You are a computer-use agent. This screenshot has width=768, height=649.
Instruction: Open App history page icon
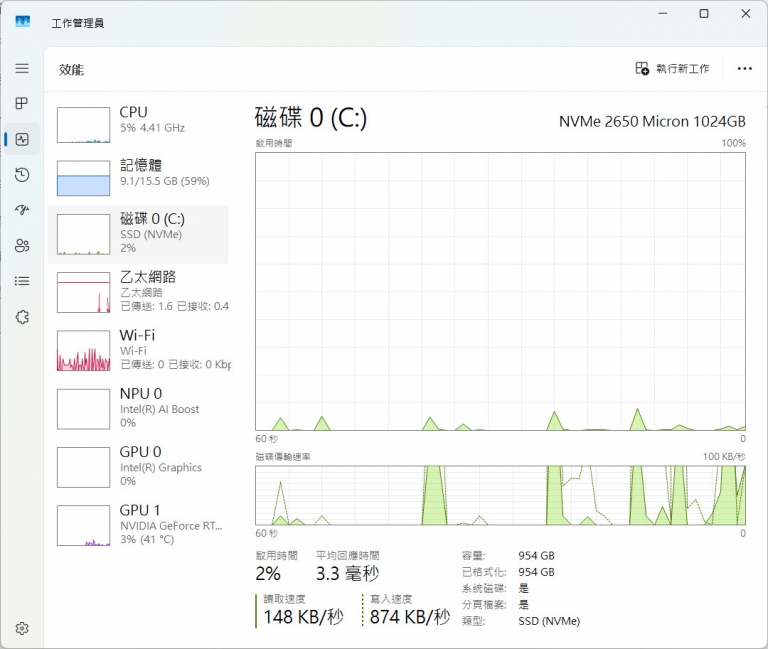tap(22, 175)
